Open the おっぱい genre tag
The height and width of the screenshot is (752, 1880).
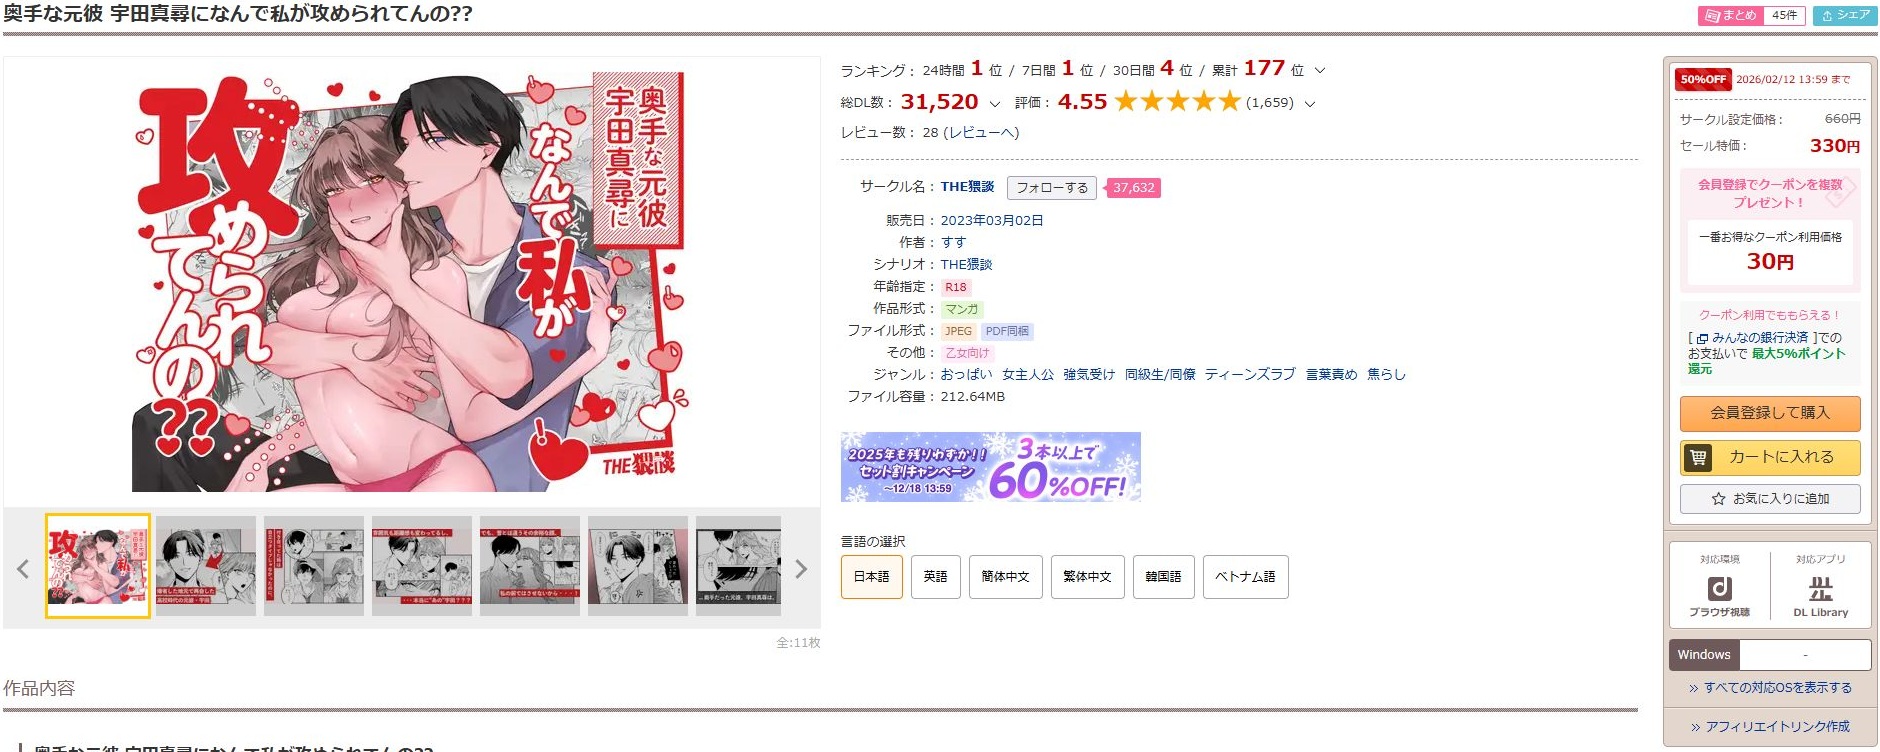click(x=966, y=375)
